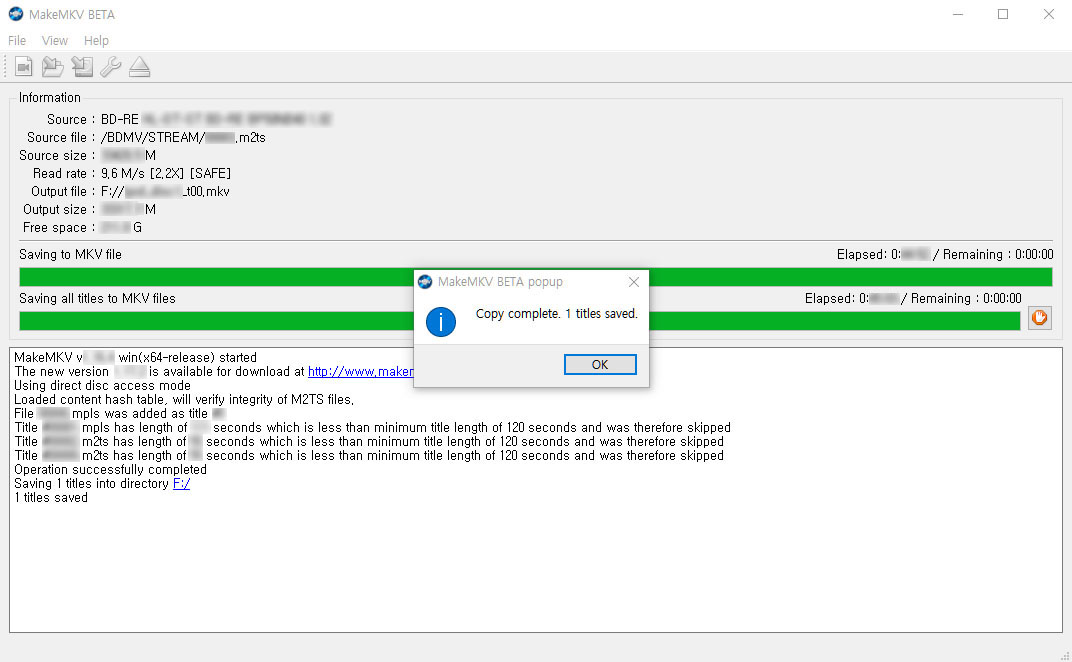
Task: Click the top row's Remaining : 0:00:00 readout
Action: point(998,254)
